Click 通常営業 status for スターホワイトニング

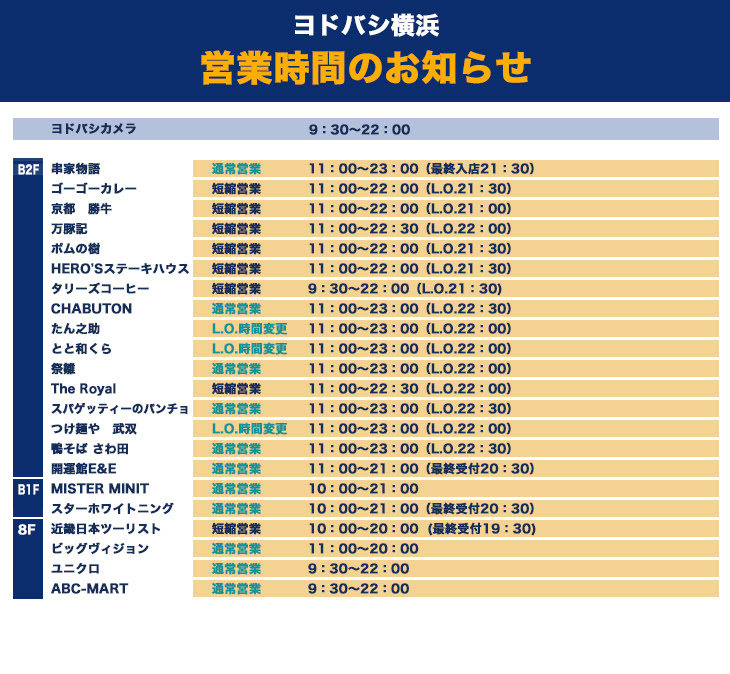click(236, 509)
